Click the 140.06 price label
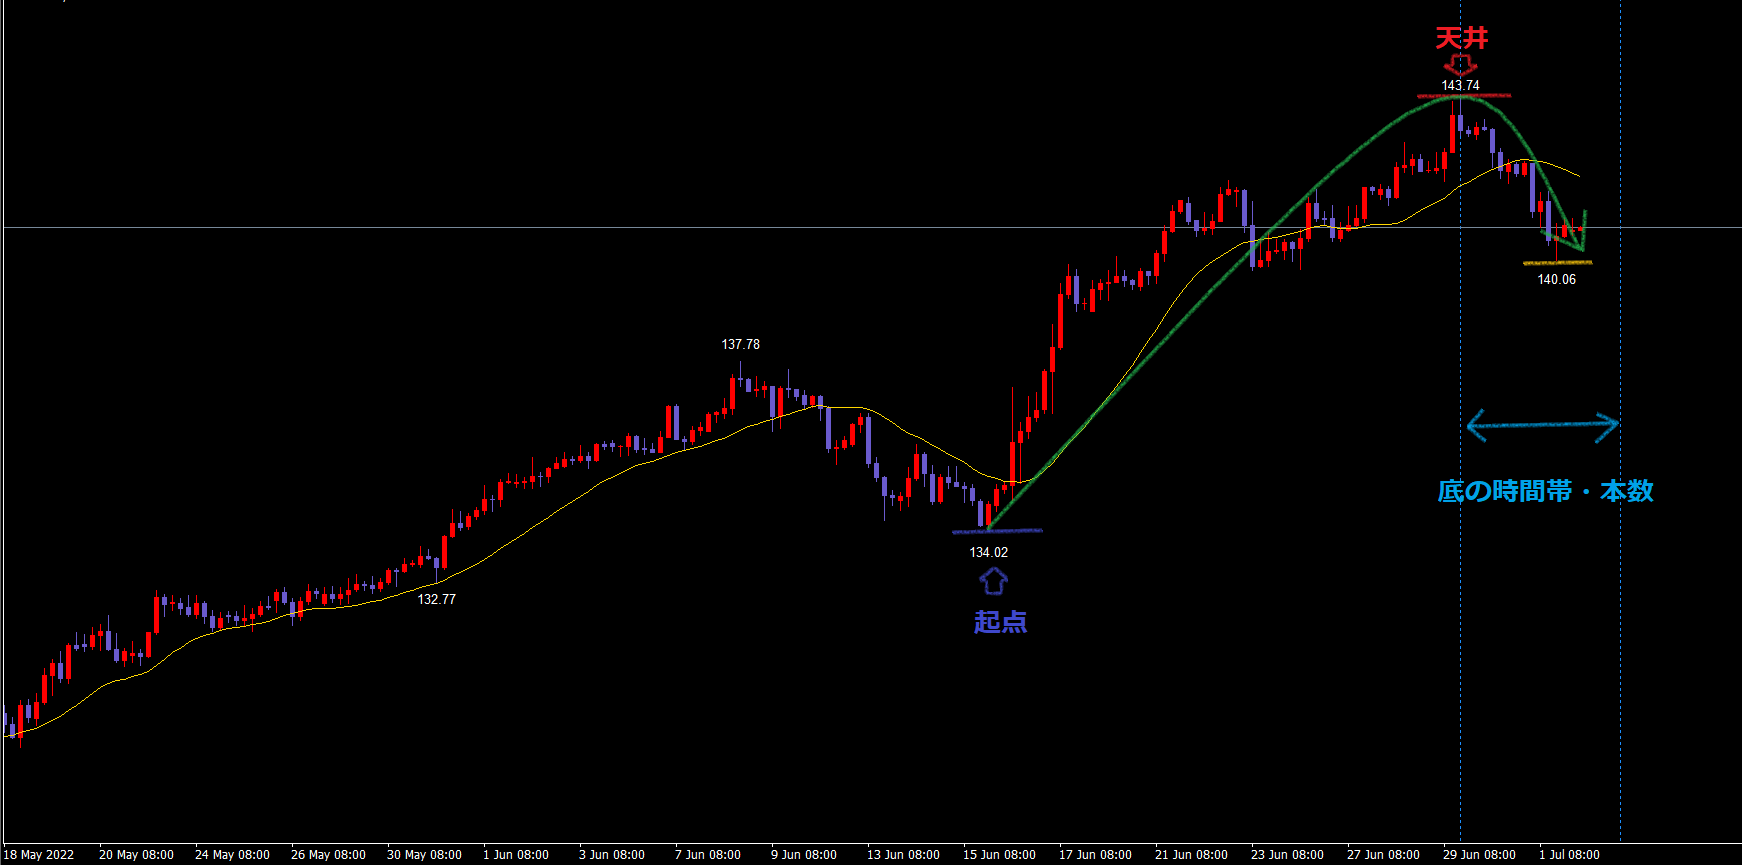This screenshot has width=1742, height=865. tap(1556, 280)
